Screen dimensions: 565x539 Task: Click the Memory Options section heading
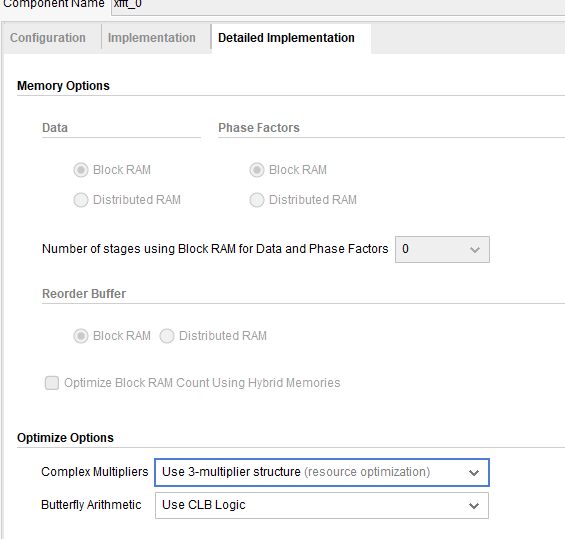63,86
